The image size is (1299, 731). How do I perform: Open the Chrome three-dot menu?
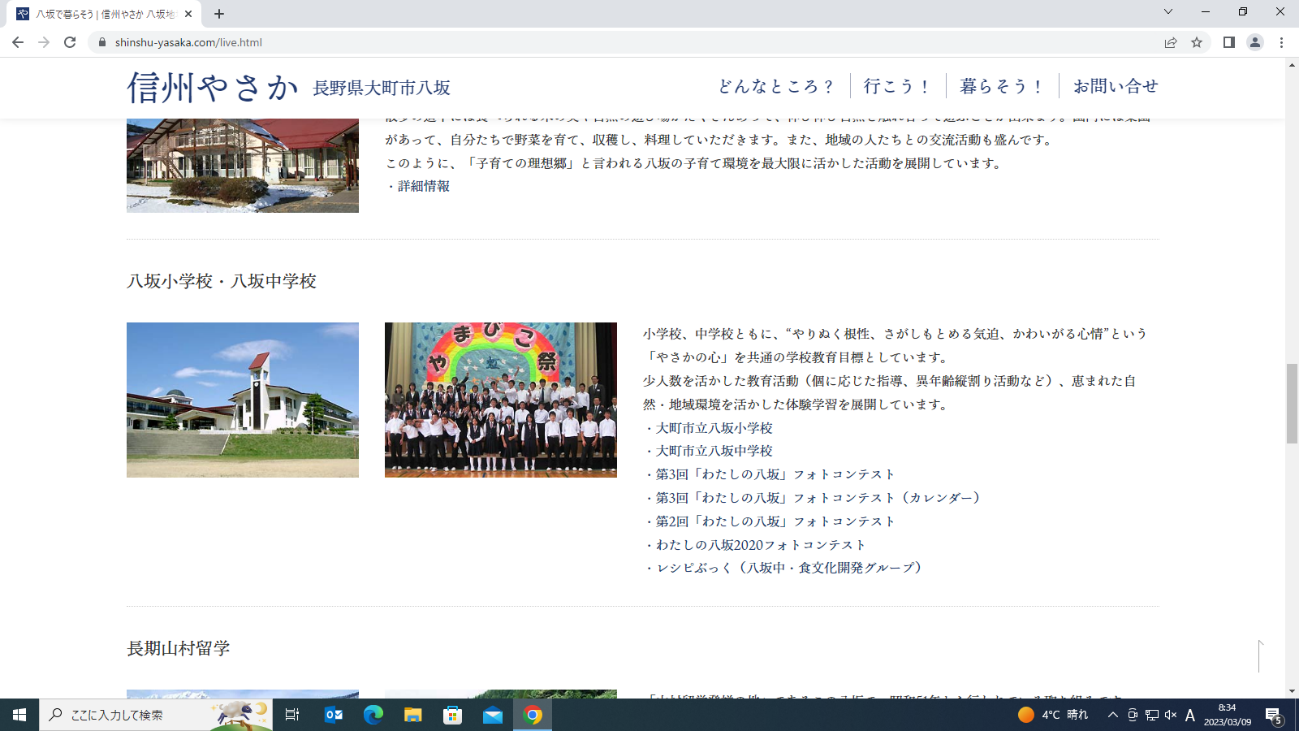(x=1281, y=42)
